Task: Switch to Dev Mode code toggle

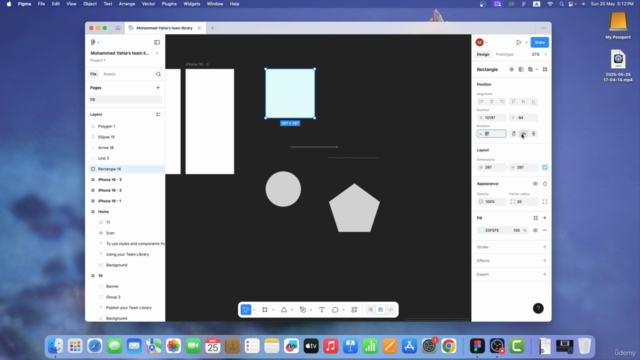Action: [391, 310]
